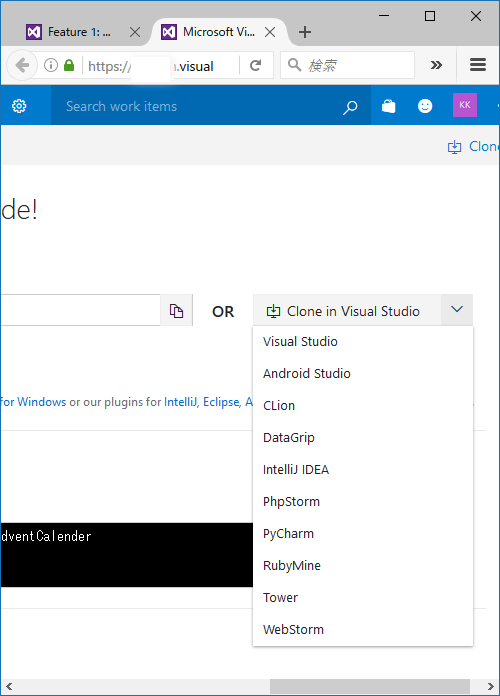Click the site information icon

pos(51,65)
